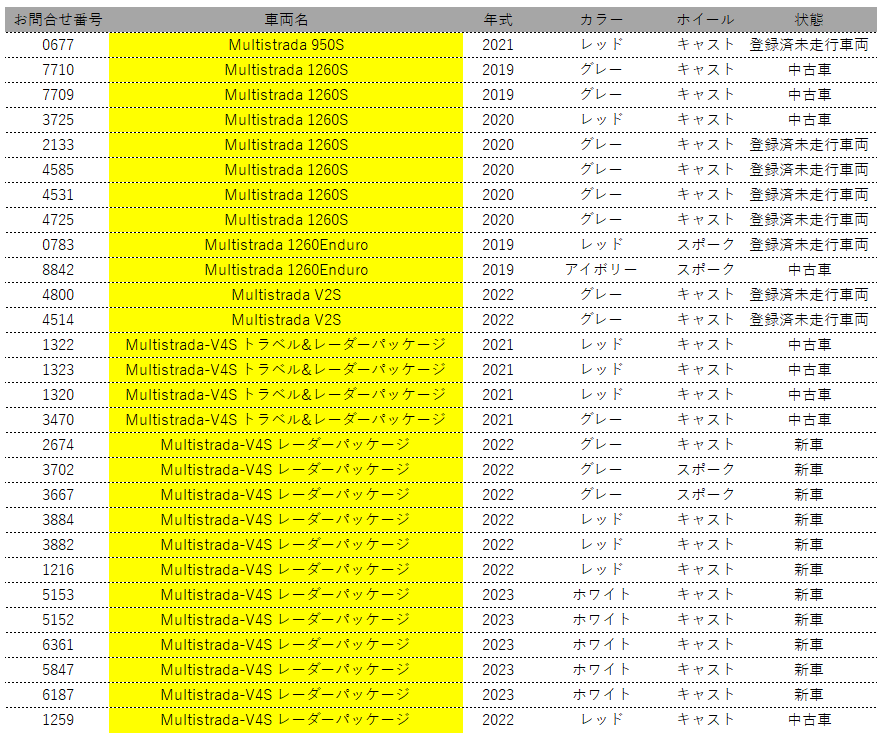Select inquiry number 5153
Screen dimensions: 882x736
(x=58, y=595)
